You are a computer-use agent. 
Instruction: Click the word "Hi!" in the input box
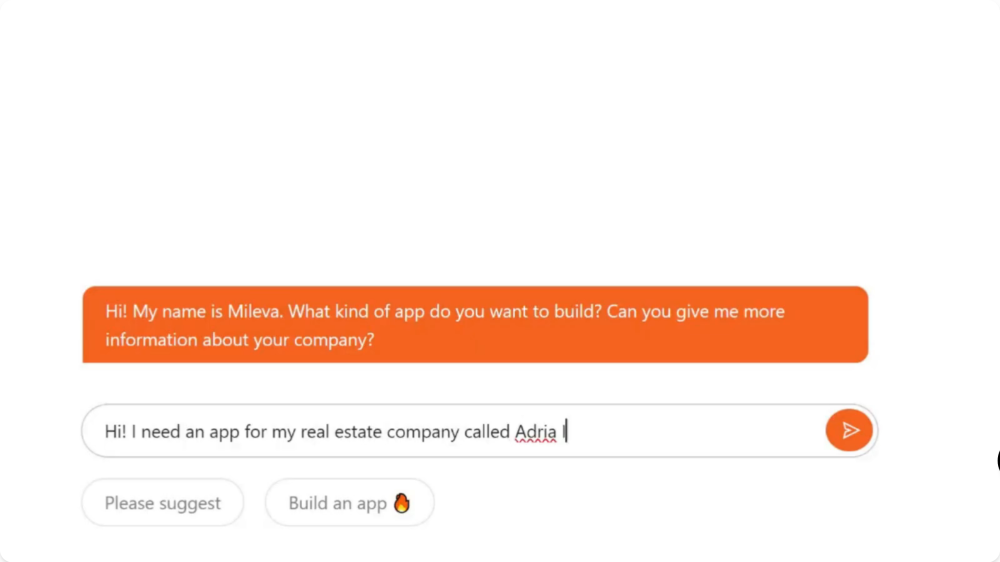pos(115,432)
